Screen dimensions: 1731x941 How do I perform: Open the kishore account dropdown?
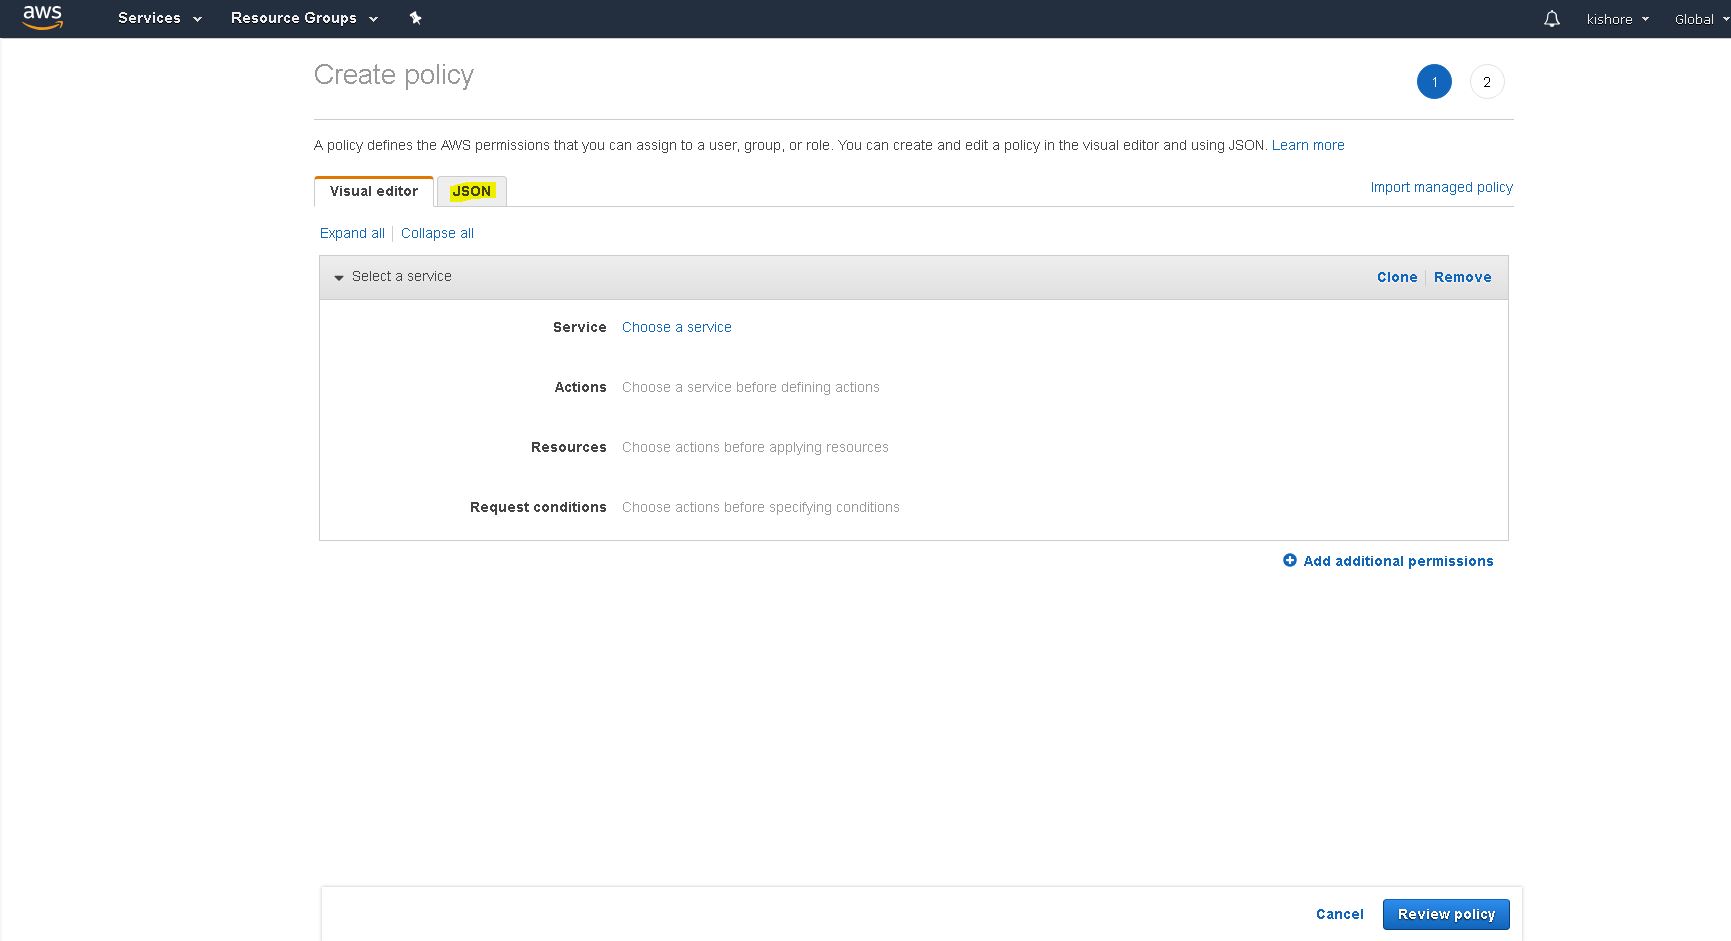point(1617,19)
